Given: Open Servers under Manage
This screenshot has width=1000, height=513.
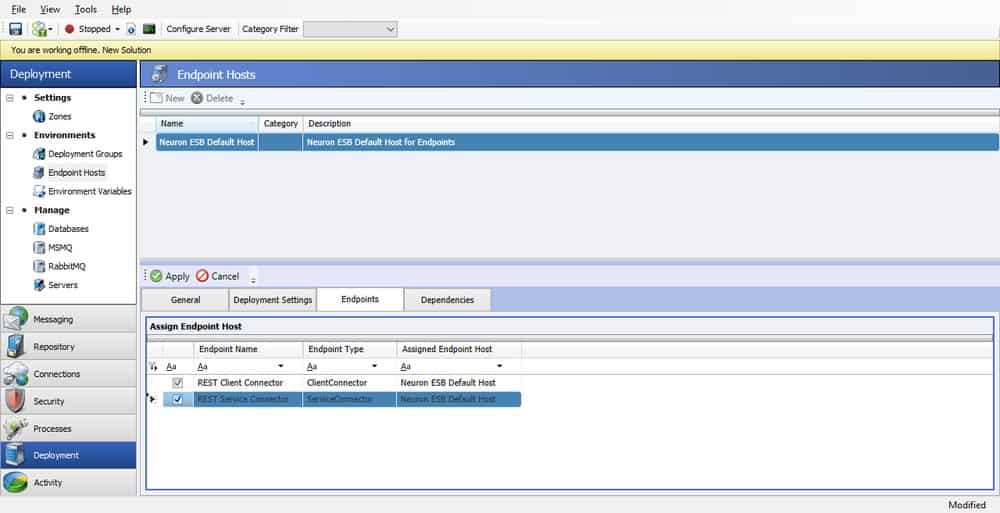Looking at the screenshot, I should point(55,285).
